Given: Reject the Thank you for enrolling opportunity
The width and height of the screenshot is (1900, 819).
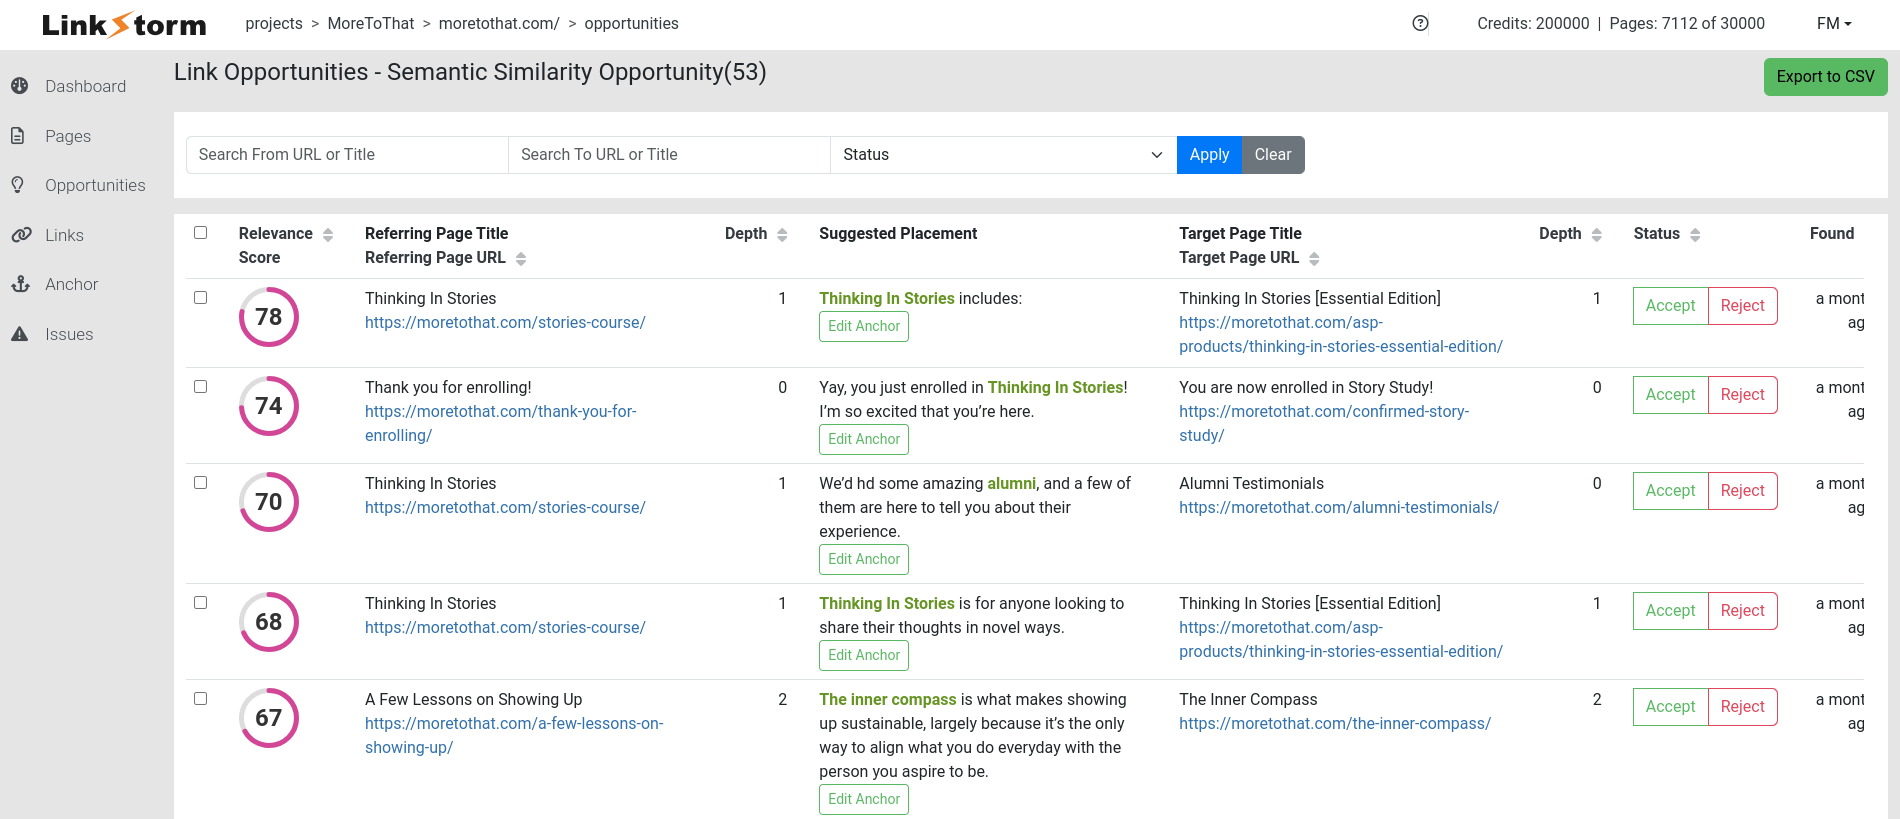Looking at the screenshot, I should coord(1742,395).
